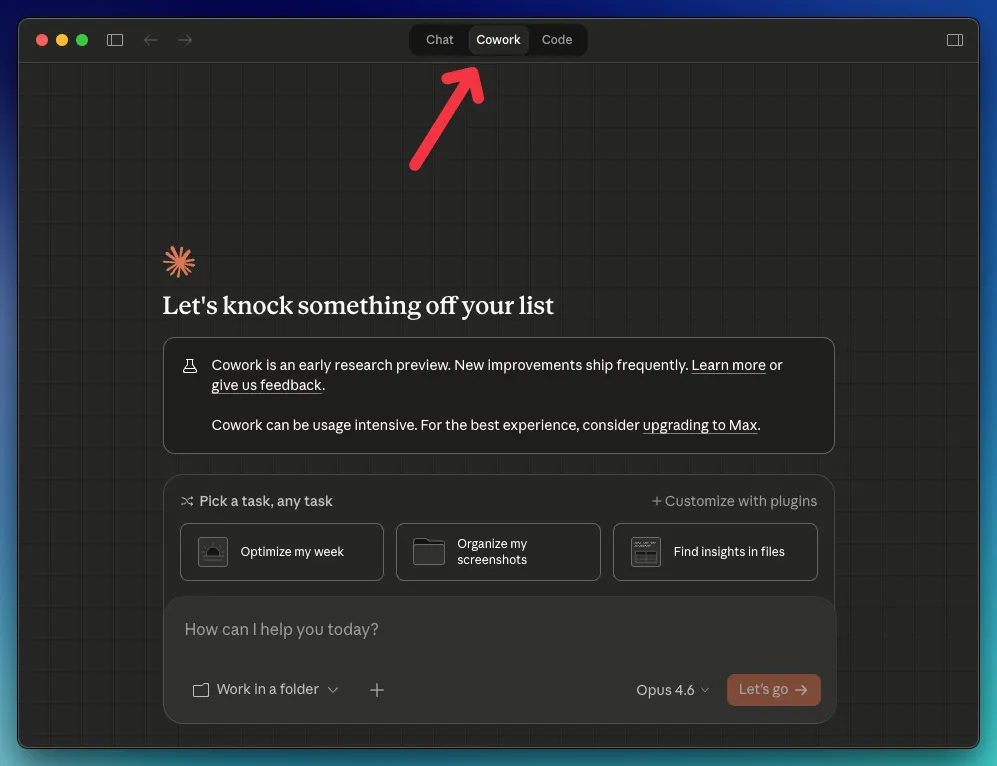Follow the Learn more link
The width and height of the screenshot is (997, 766).
pos(728,366)
